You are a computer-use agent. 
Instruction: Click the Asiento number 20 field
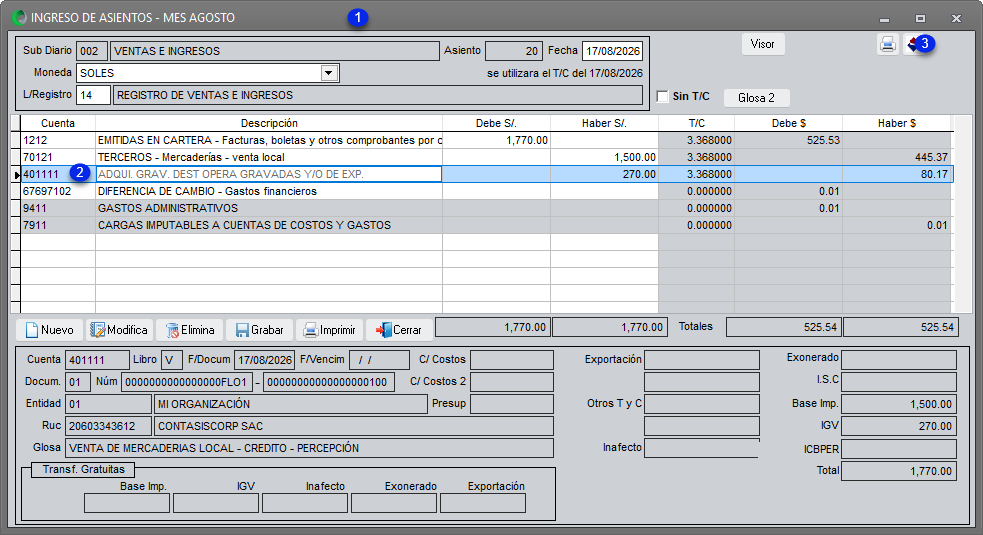pos(513,51)
